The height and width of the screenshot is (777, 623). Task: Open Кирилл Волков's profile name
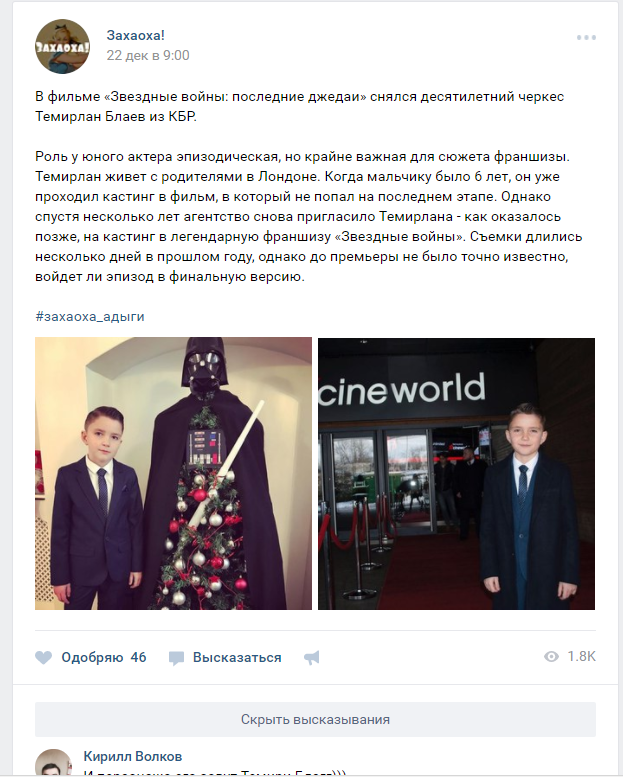(x=133, y=757)
